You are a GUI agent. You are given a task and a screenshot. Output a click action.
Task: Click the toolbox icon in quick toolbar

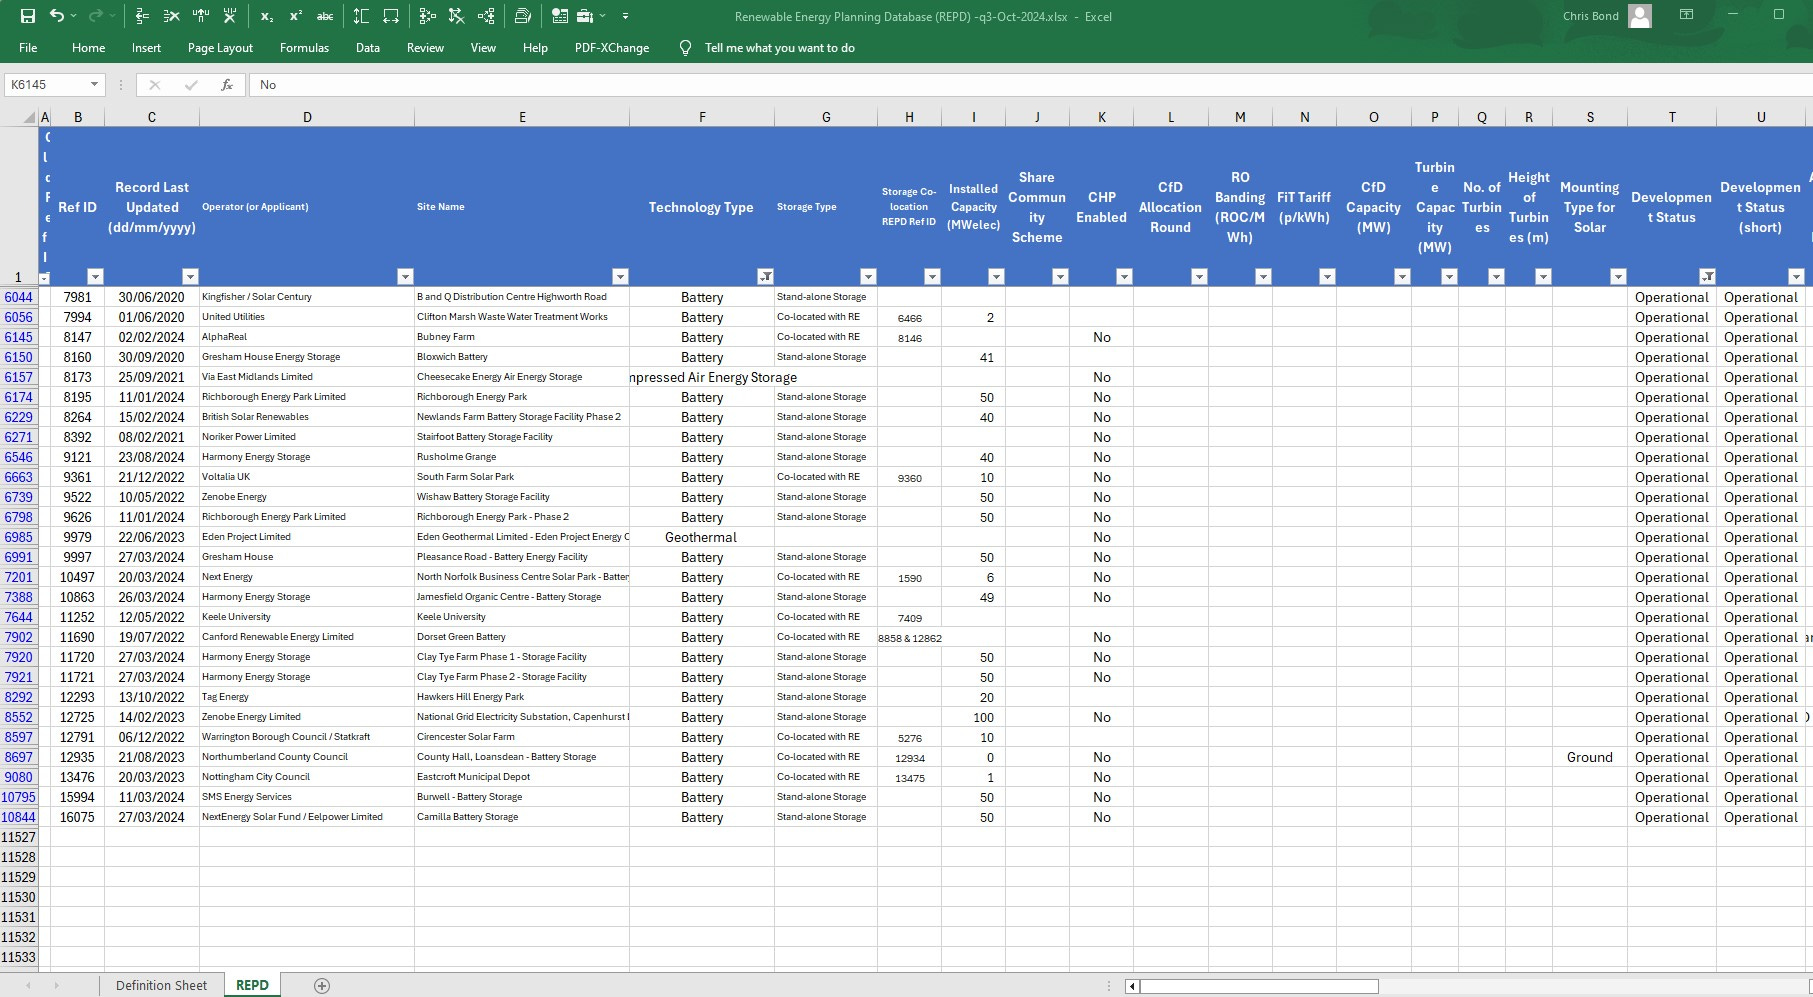coord(585,16)
